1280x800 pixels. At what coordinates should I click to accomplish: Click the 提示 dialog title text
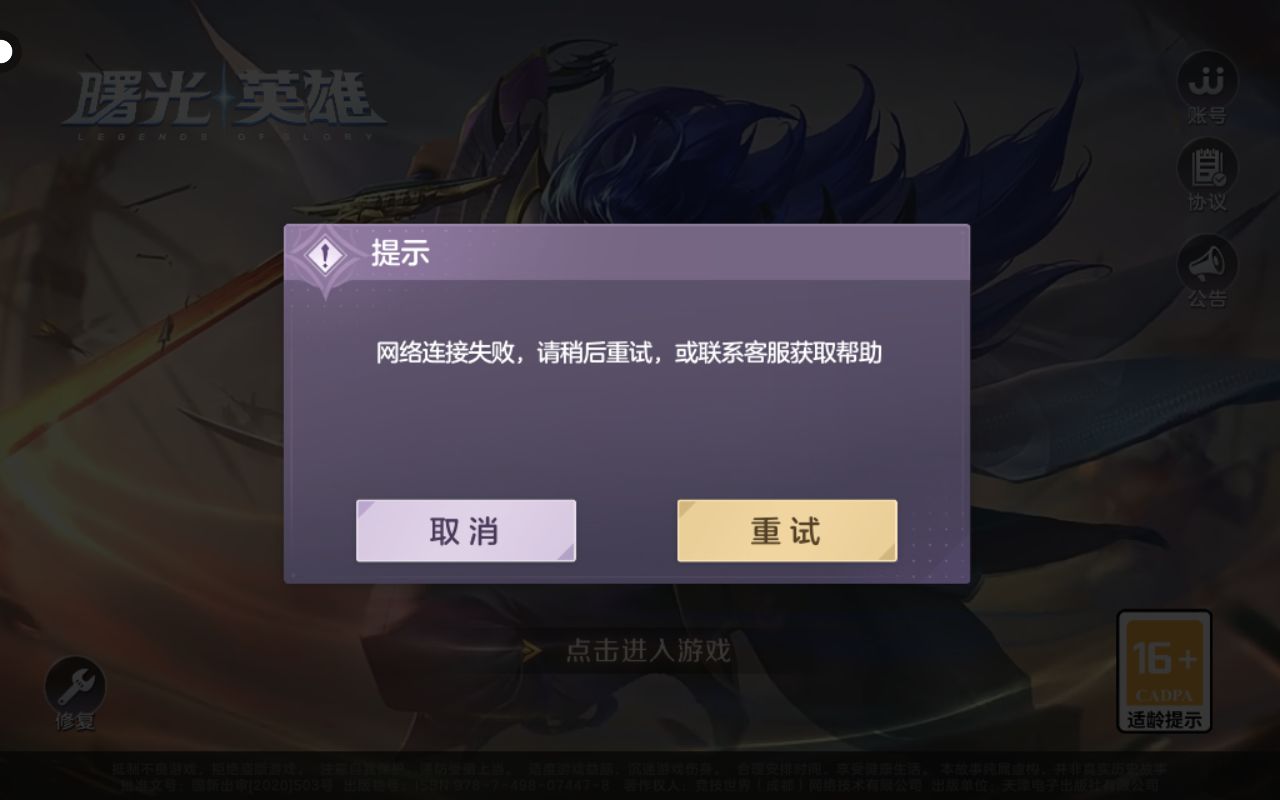[x=400, y=253]
